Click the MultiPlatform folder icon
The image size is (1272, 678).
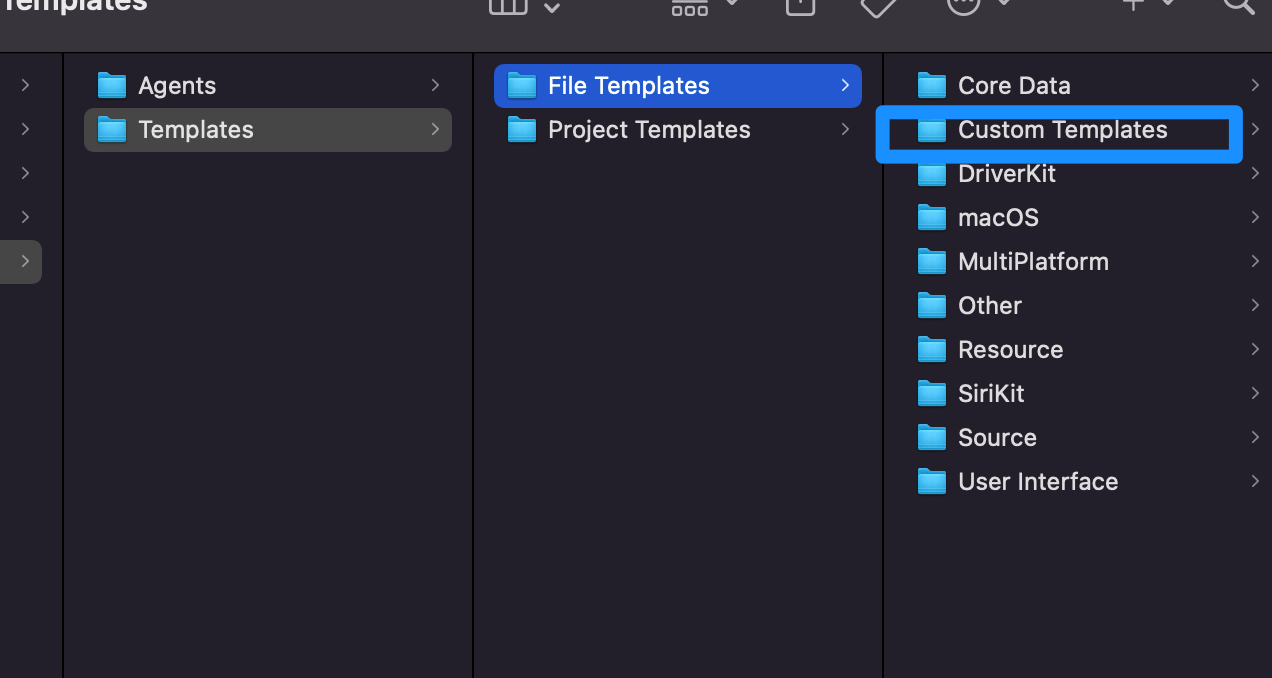click(x=932, y=262)
